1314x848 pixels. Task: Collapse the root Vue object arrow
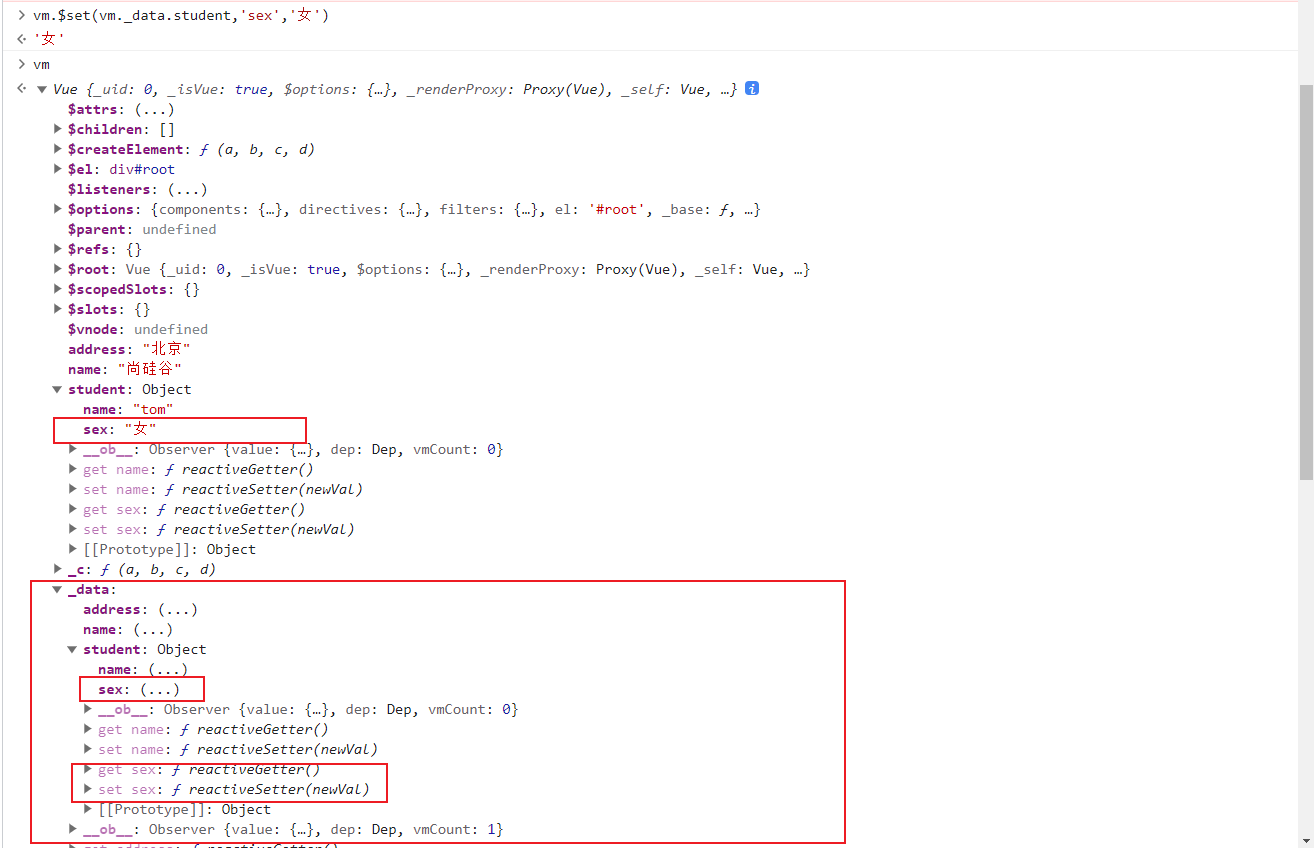click(42, 89)
